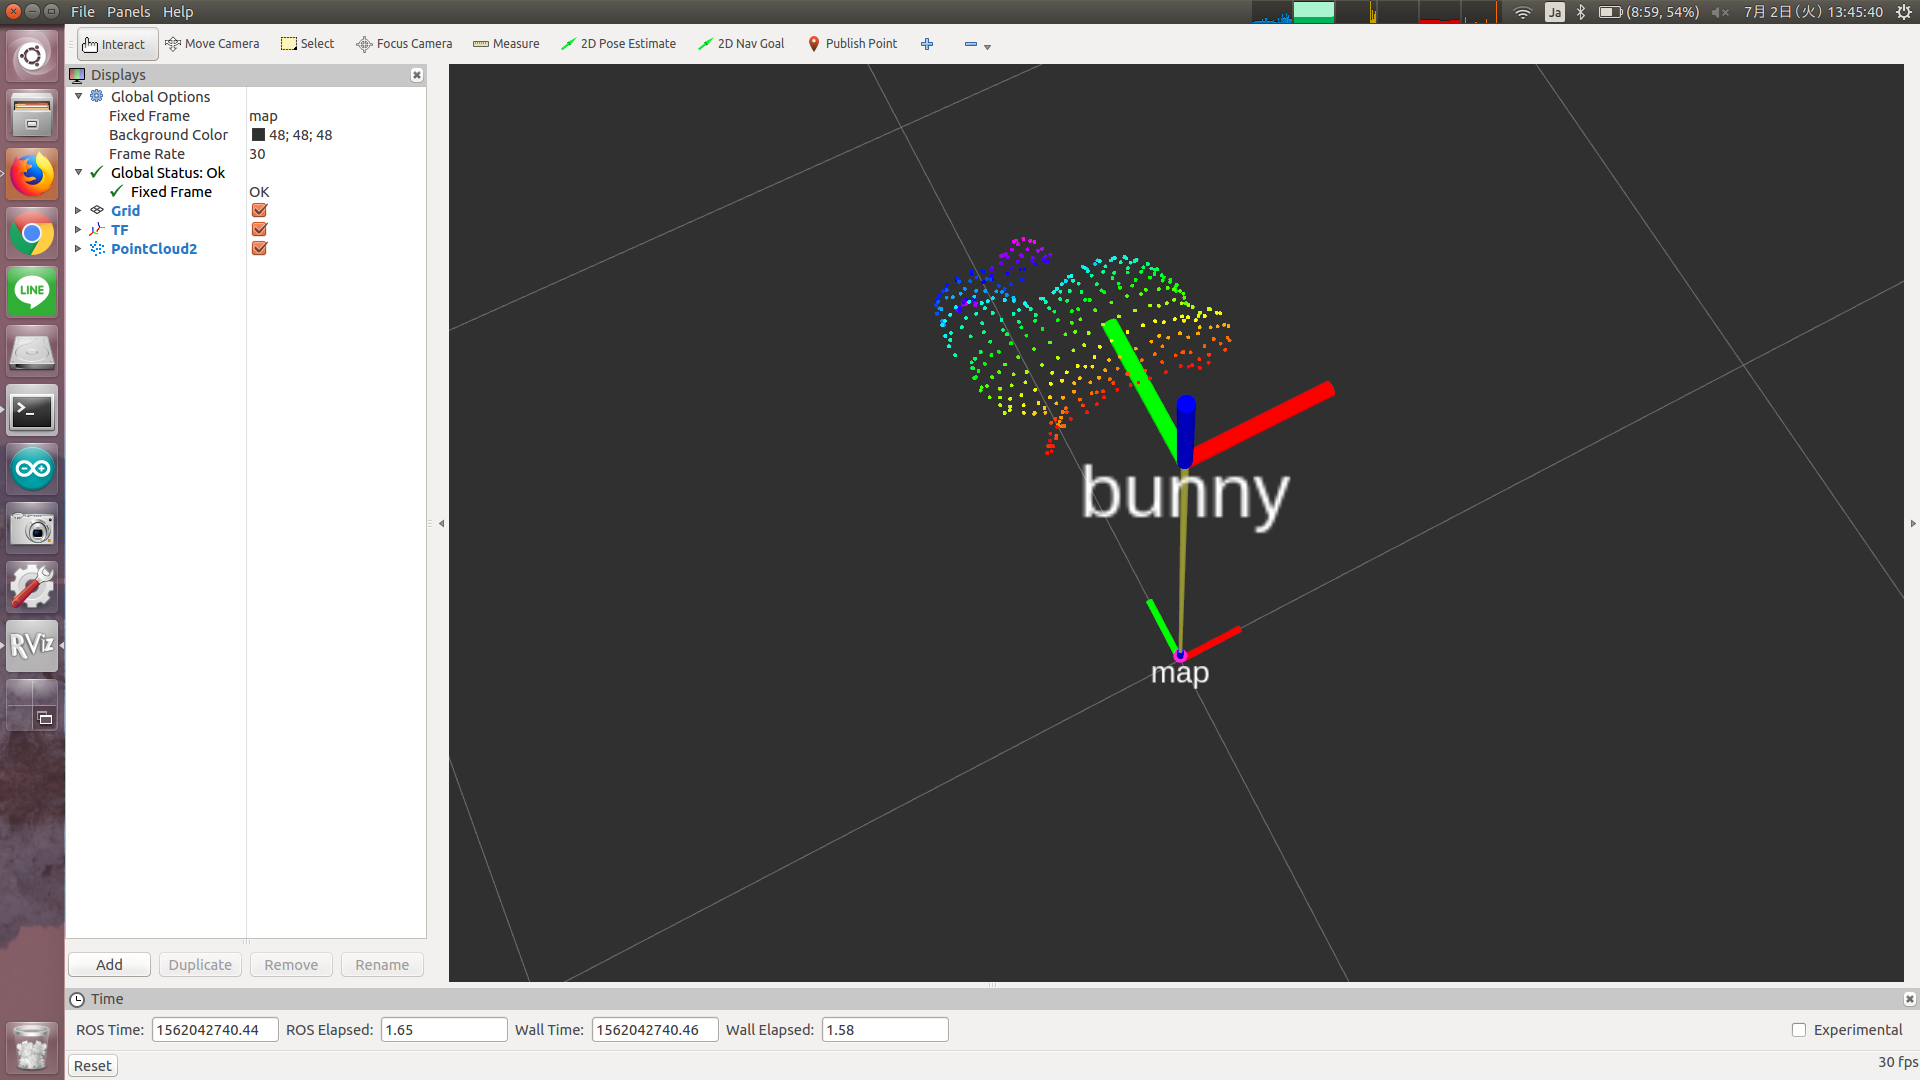1920x1080 pixels.
Task: Click the Reset button
Action: [x=93, y=1066]
